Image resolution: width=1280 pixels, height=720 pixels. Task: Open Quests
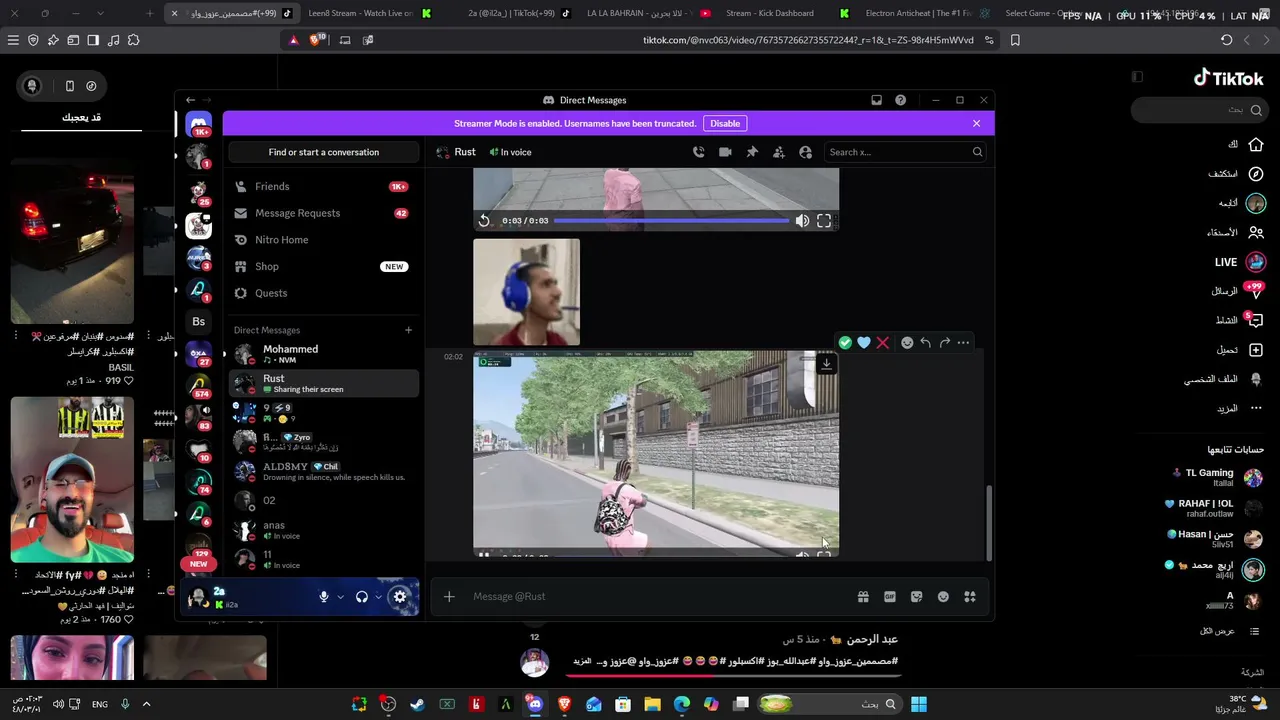coord(324,293)
